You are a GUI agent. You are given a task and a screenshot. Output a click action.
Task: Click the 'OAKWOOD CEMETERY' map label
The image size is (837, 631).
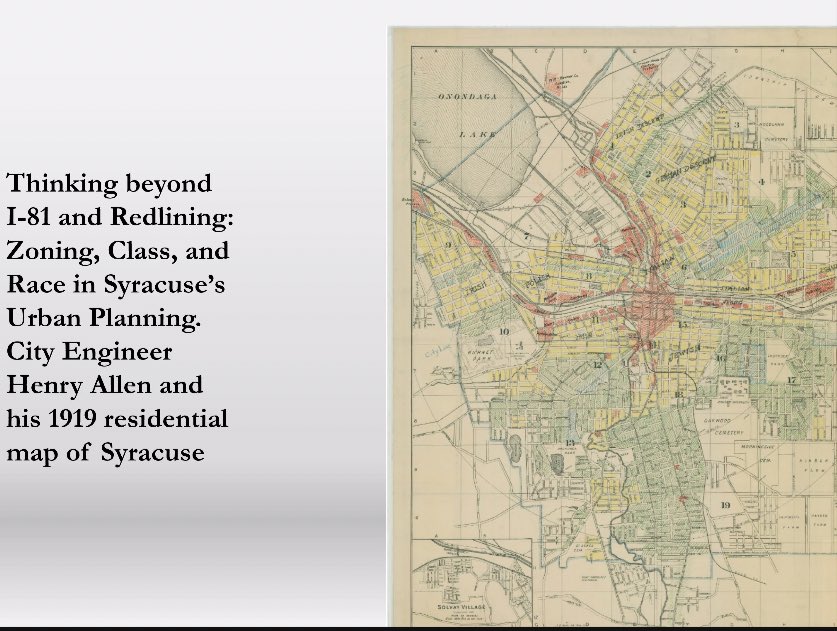coord(724,427)
